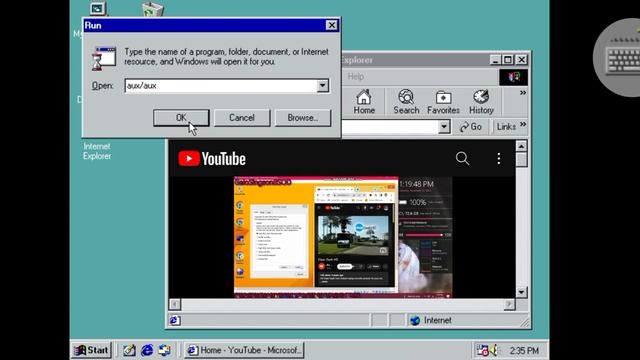Viewport: 640px width, 360px height.
Task: Confirm the Run dialog with OK
Action: click(x=181, y=118)
